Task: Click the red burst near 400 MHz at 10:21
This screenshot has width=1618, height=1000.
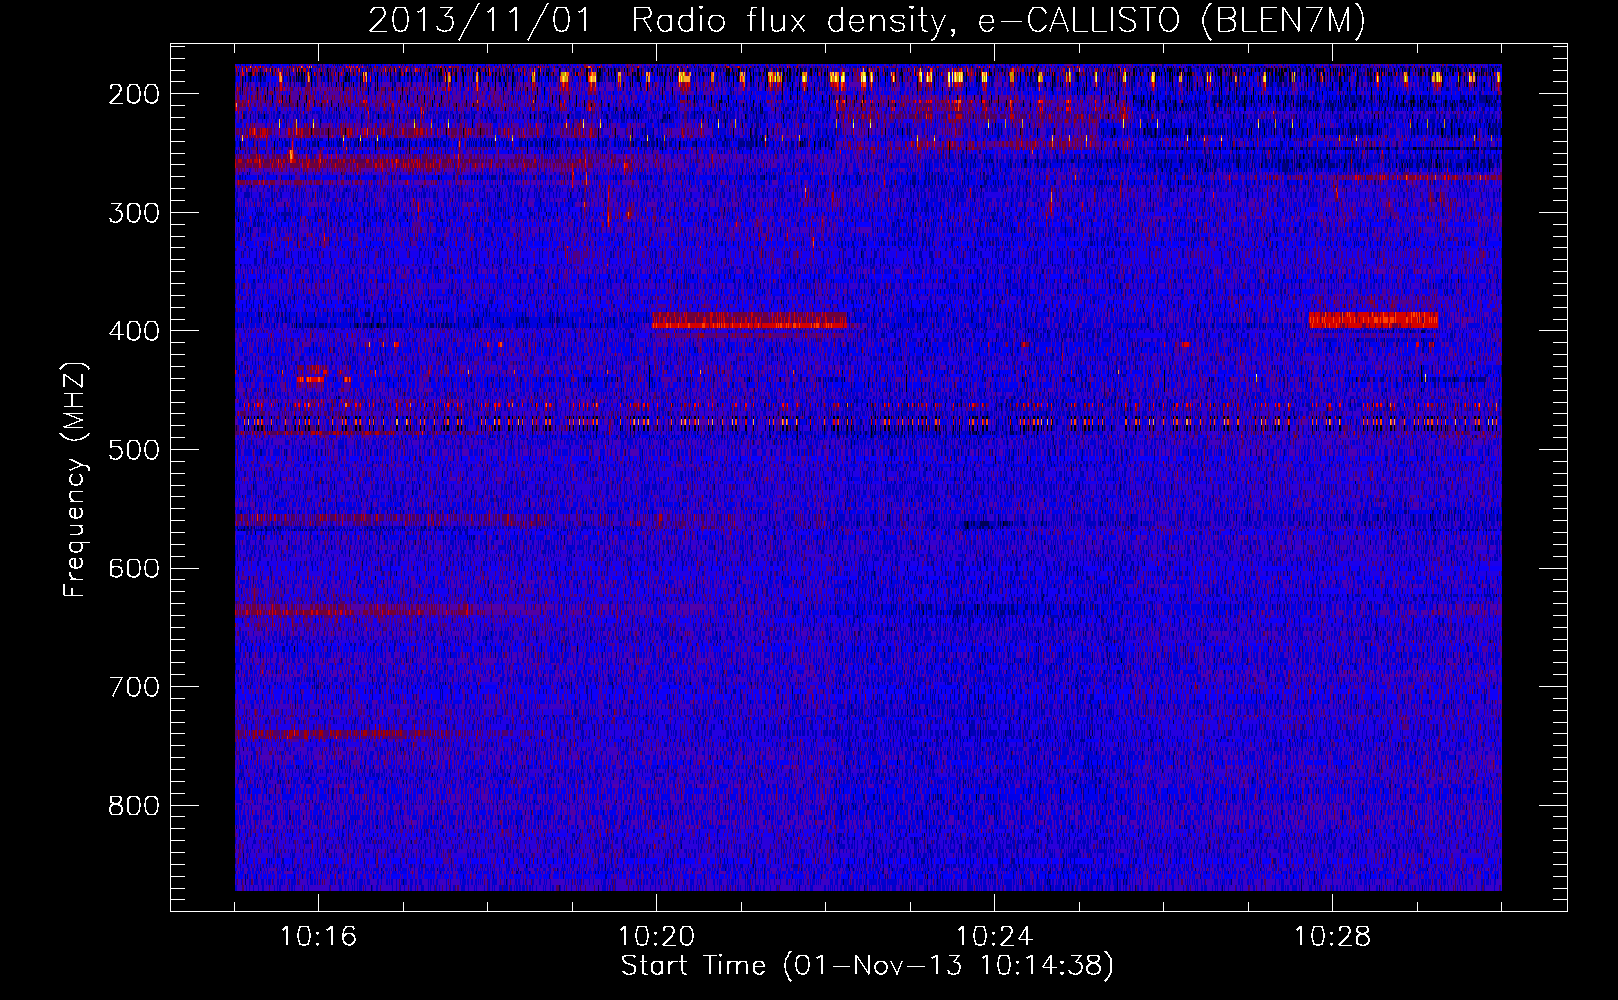Action: click(x=749, y=321)
